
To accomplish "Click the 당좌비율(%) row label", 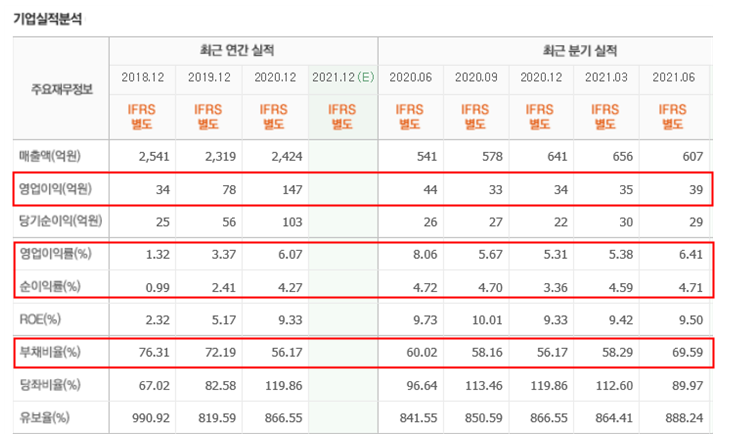I will click(50, 385).
